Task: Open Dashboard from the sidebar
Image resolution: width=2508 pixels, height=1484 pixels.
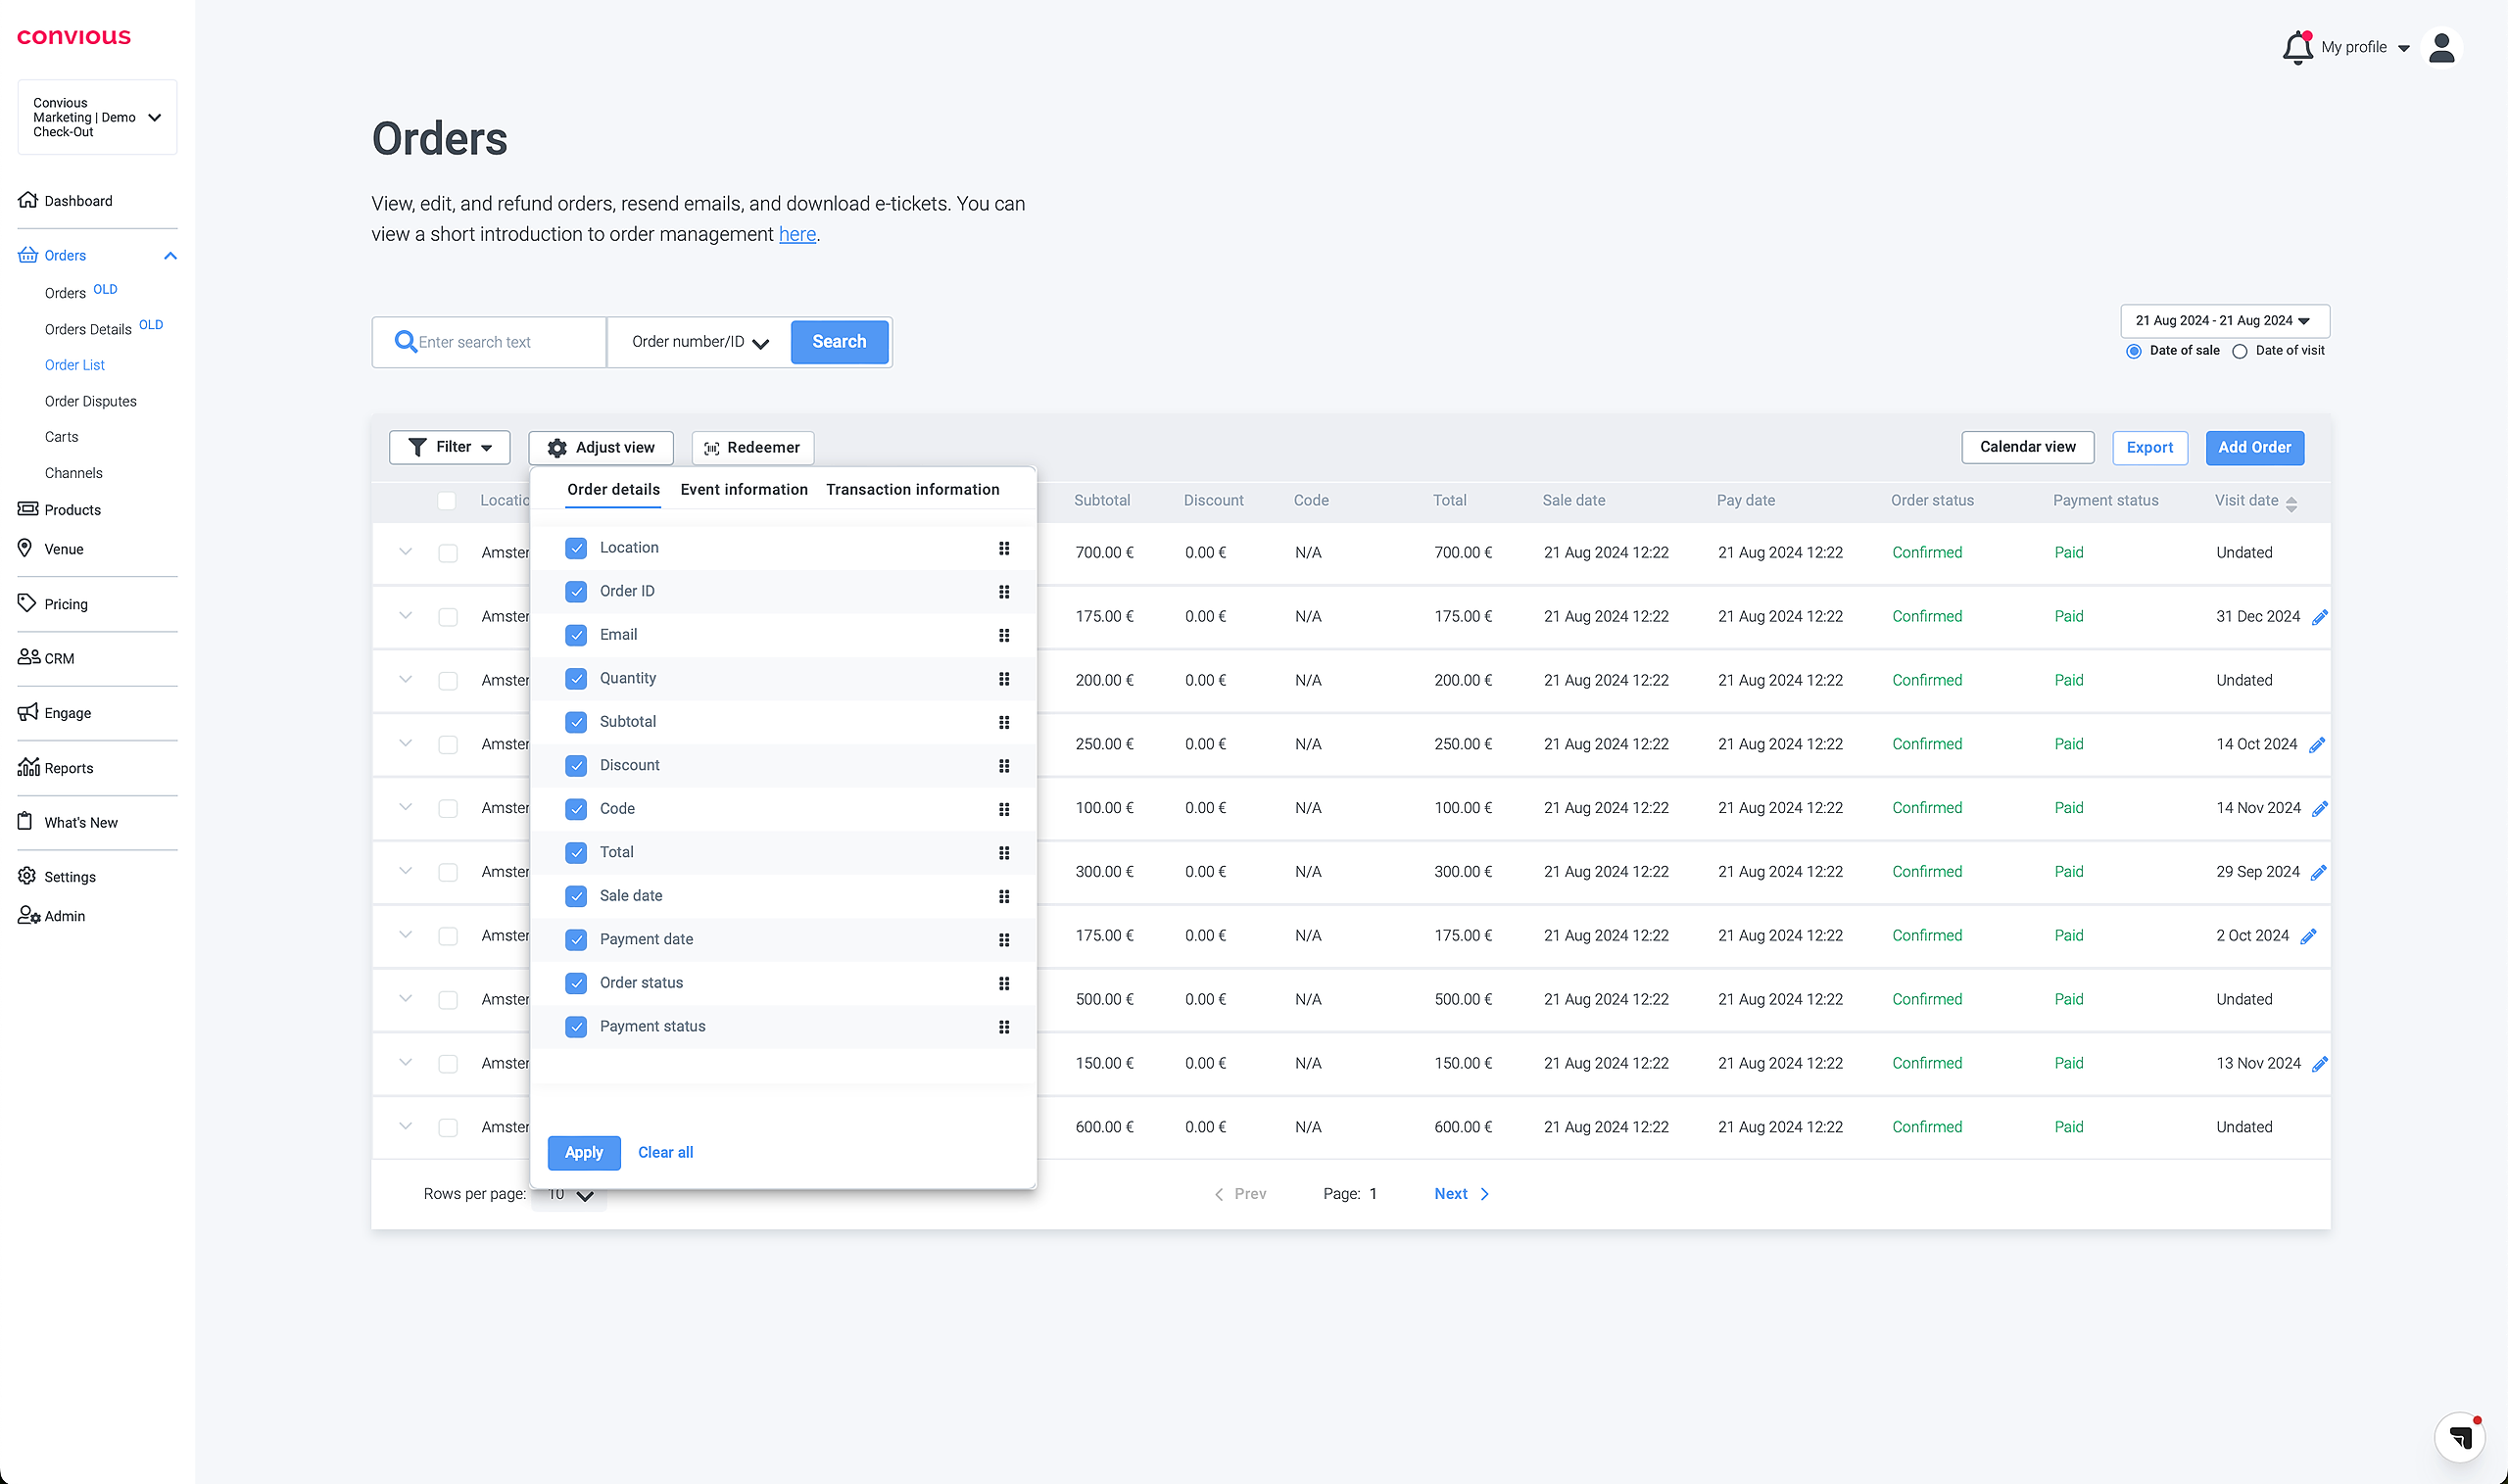Action: 78,201
